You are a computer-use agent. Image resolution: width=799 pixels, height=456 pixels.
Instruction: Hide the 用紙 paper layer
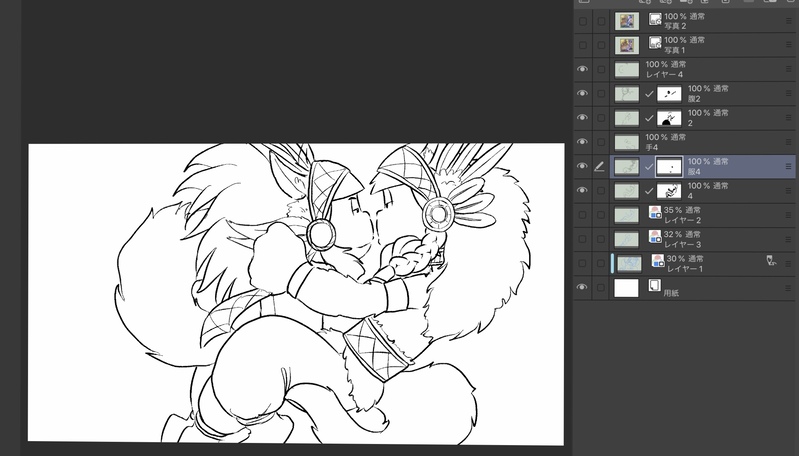[x=582, y=288]
